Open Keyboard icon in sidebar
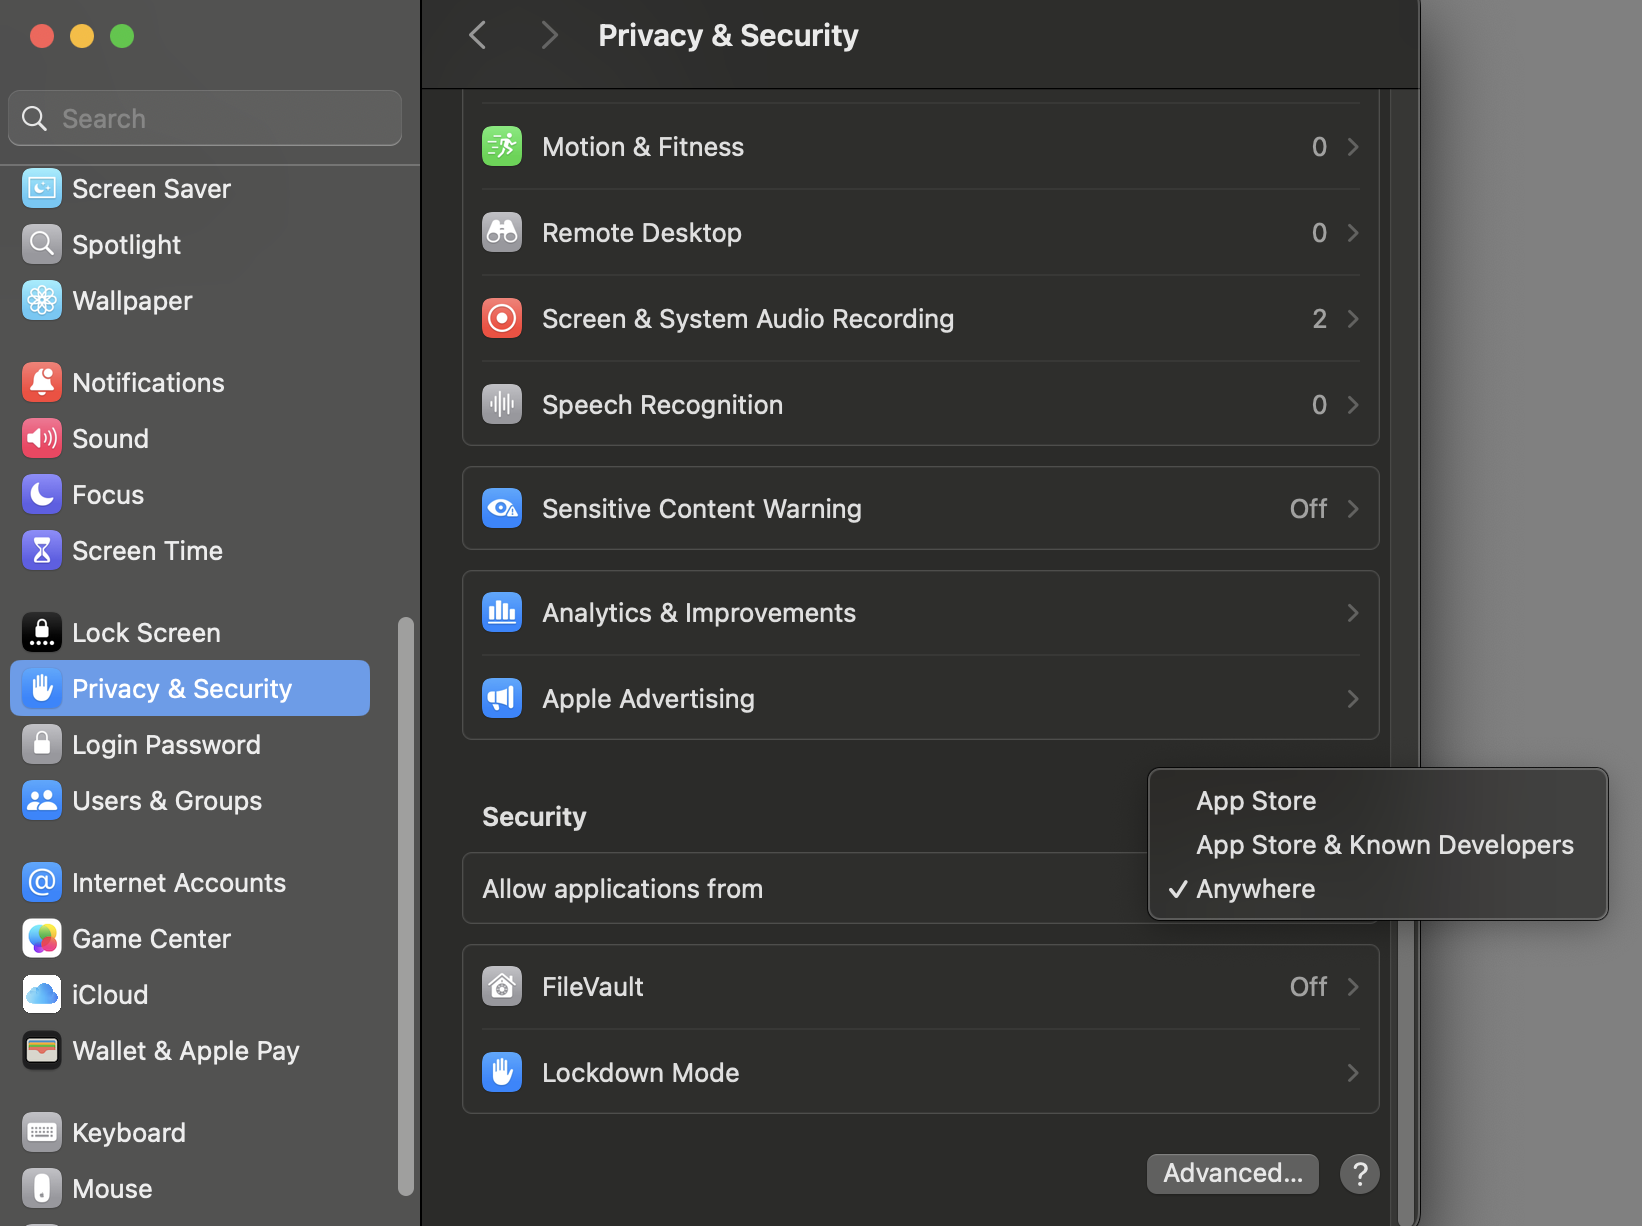This screenshot has width=1642, height=1226. point(42,1132)
